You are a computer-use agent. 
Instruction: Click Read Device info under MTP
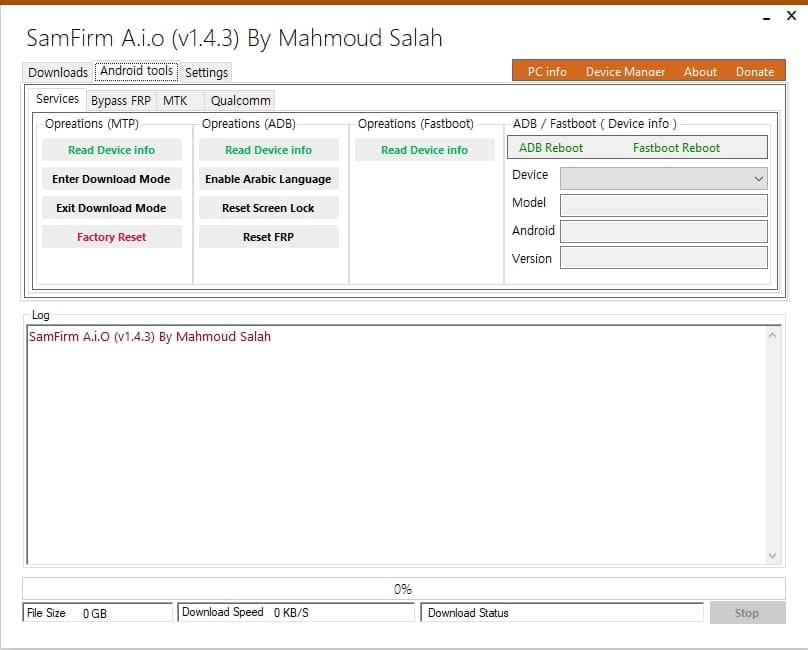112,150
